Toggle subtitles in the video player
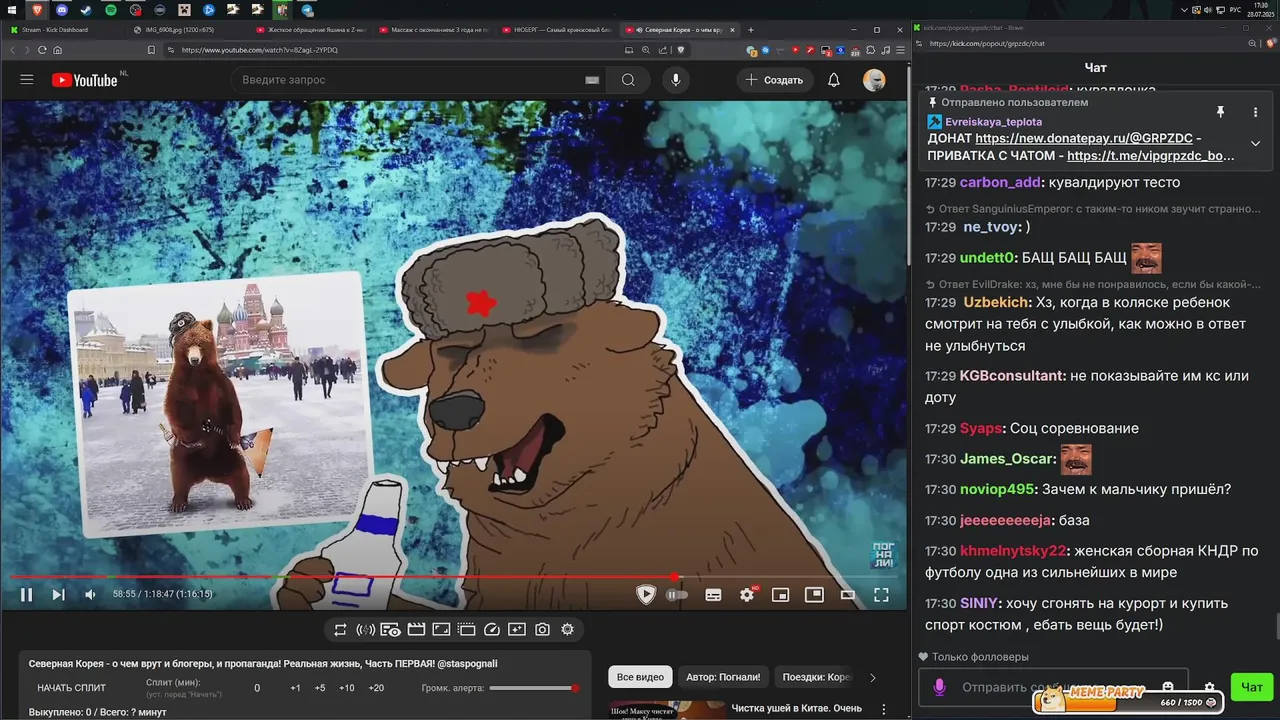This screenshot has width=1280, height=720. (713, 595)
